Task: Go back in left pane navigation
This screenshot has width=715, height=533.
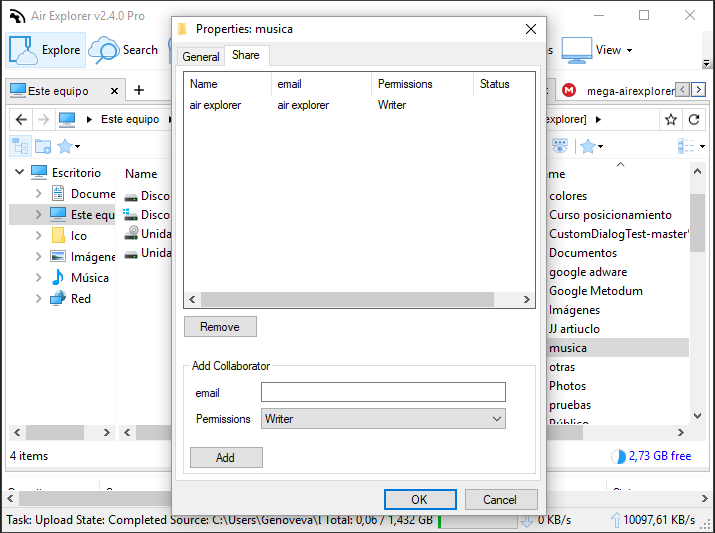Action: 21,119
